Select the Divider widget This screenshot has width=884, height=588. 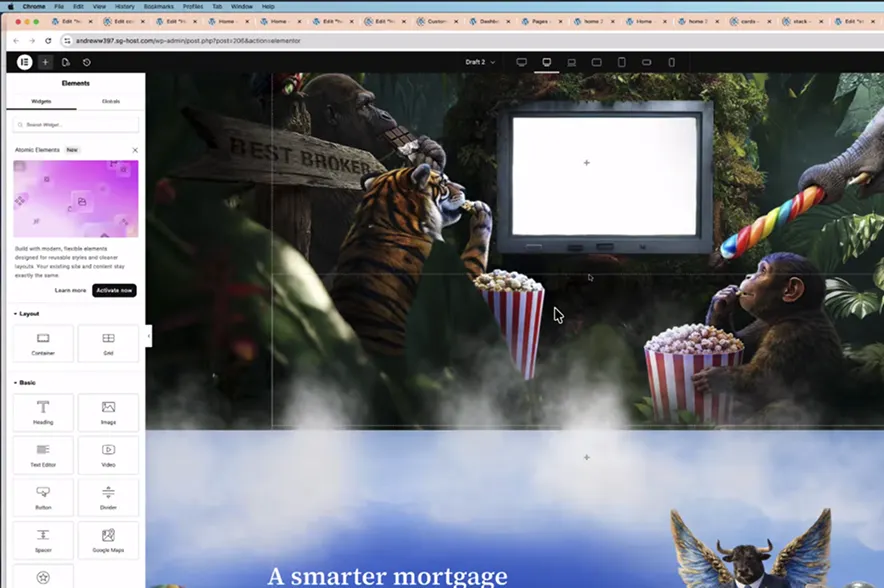click(x=108, y=497)
